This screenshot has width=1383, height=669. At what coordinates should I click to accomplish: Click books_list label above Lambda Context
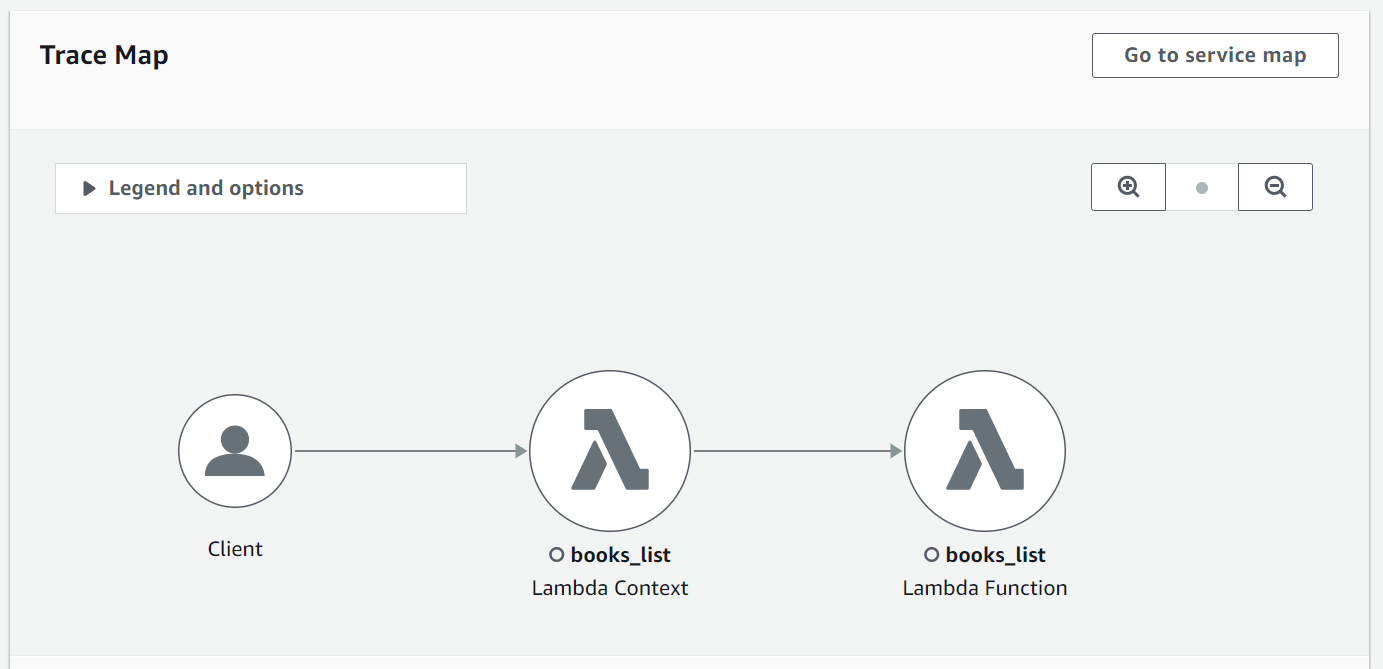(x=620, y=555)
